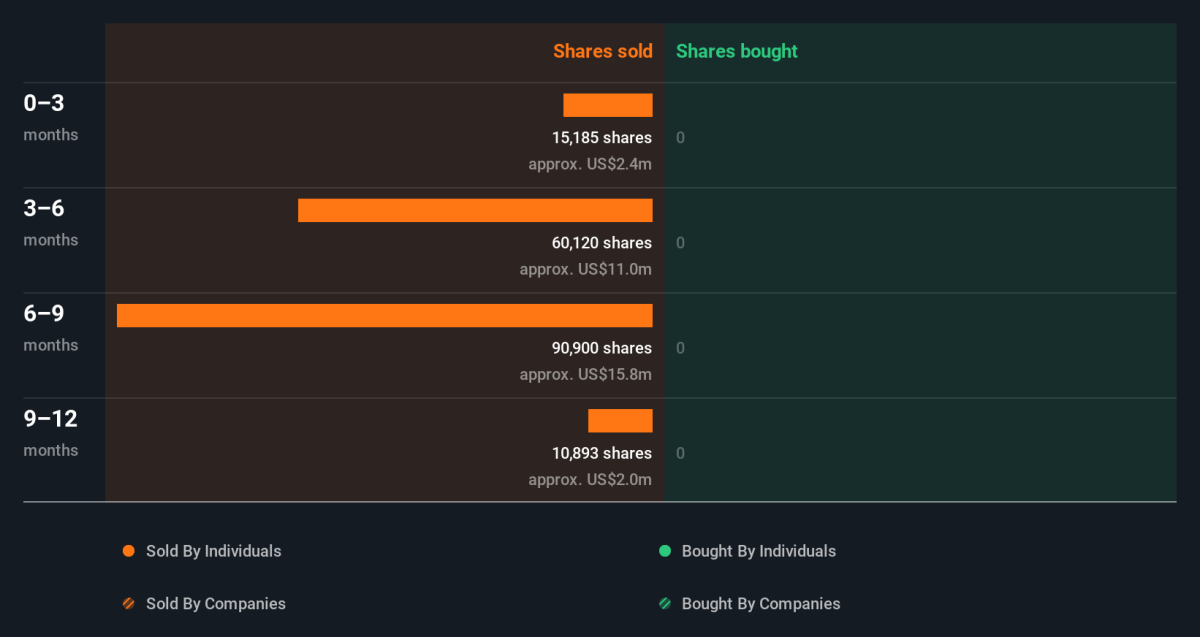Click the striped Sold By Companies legend icon

pos(128,604)
